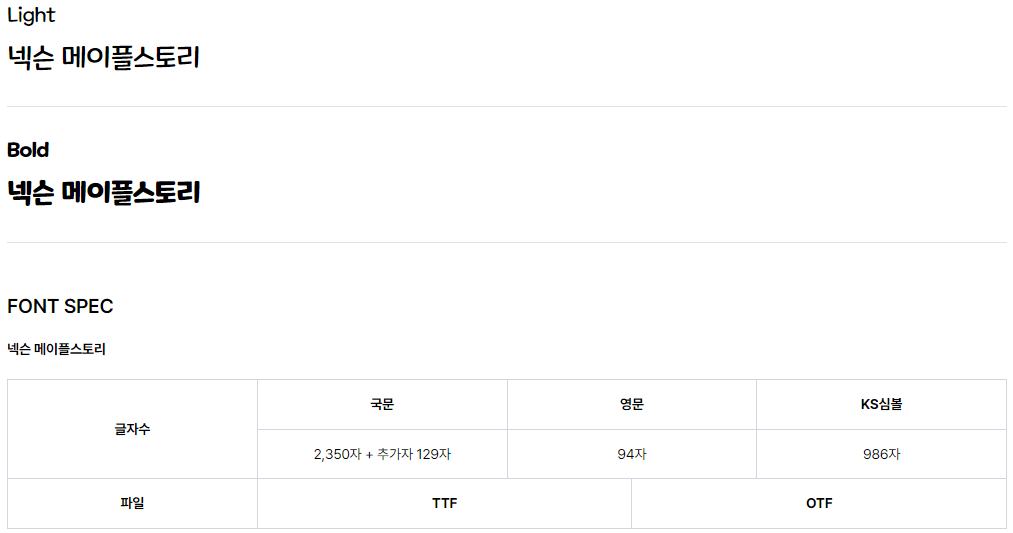This screenshot has width=1013, height=533.
Task: Click the 국문 column header
Action: (x=382, y=404)
